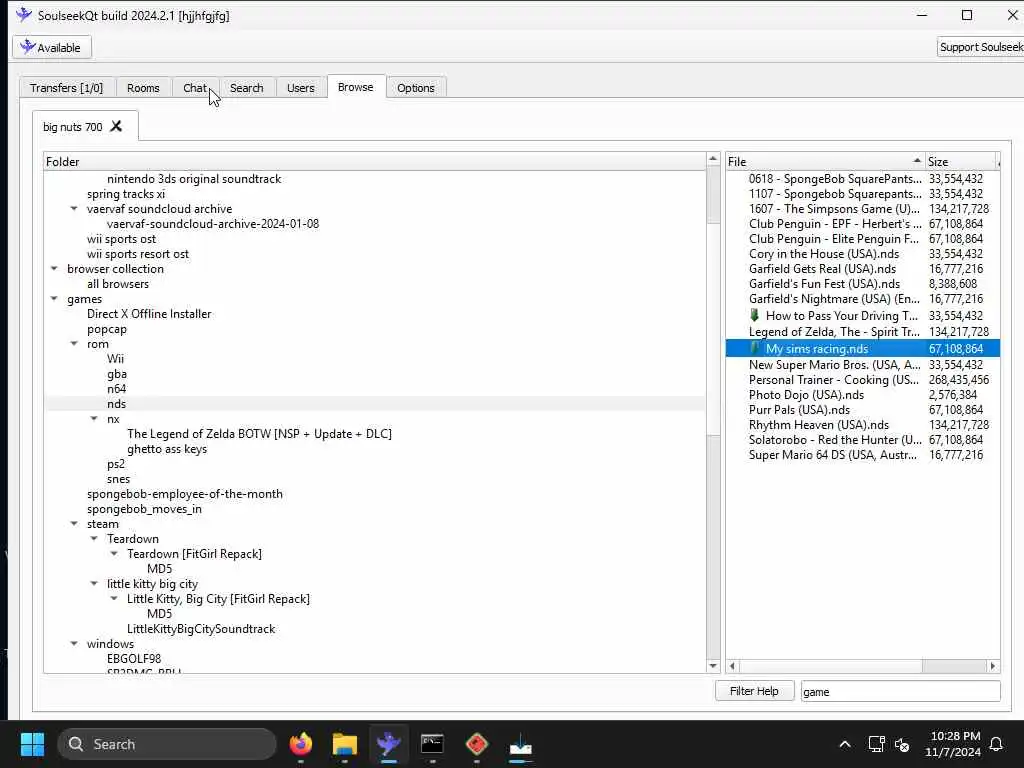Collapse the rom folder
The width and height of the screenshot is (1024, 768).
tap(74, 344)
